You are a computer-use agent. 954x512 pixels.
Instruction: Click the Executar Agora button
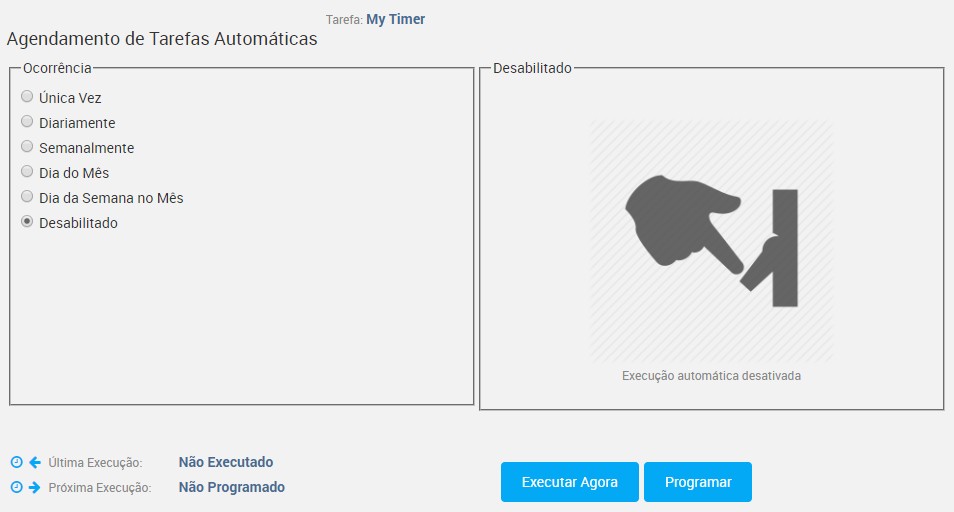[569, 482]
